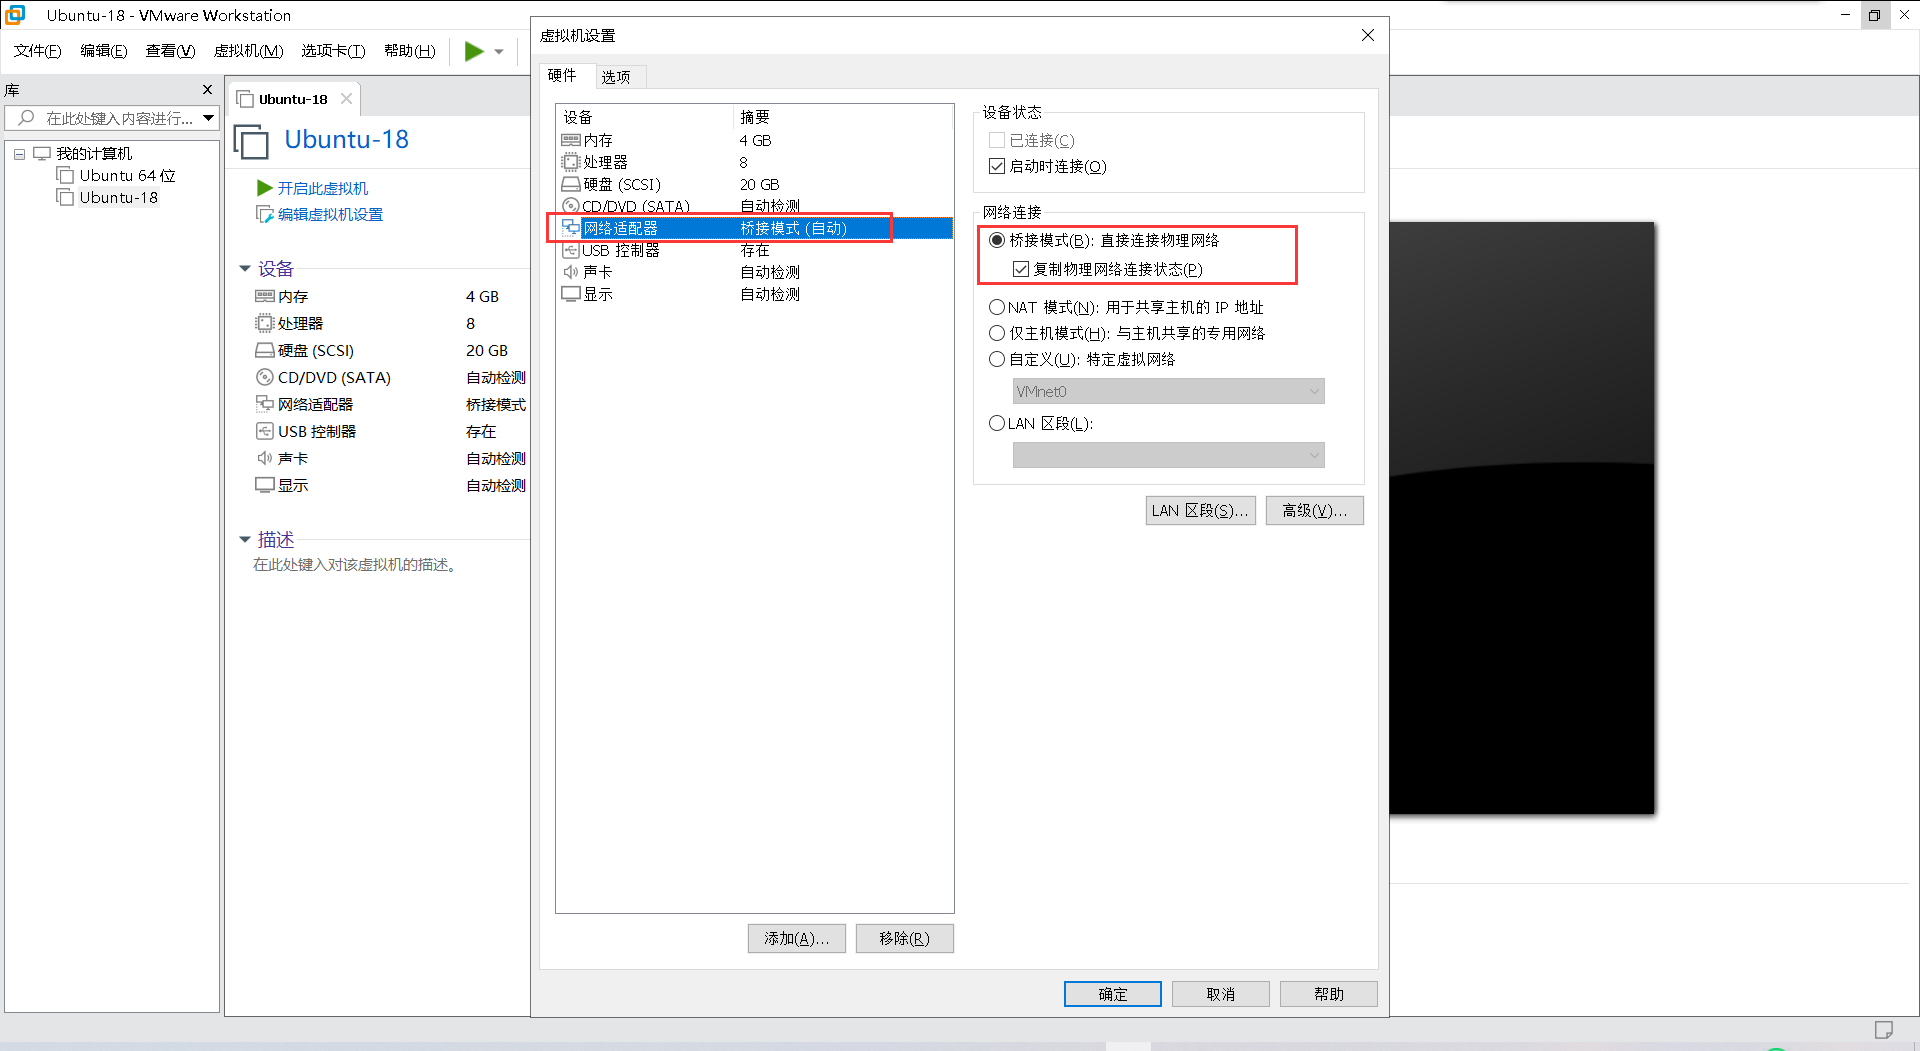
Task: Click the green power-on play icon in toolbar
Action: click(474, 51)
